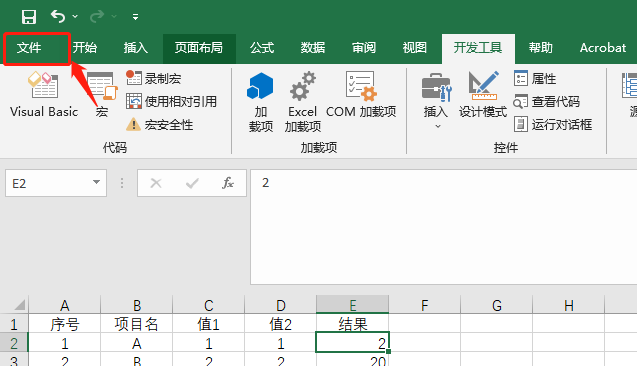The width and height of the screenshot is (637, 366).
Task: Select row 2 header
Action: tap(14, 343)
